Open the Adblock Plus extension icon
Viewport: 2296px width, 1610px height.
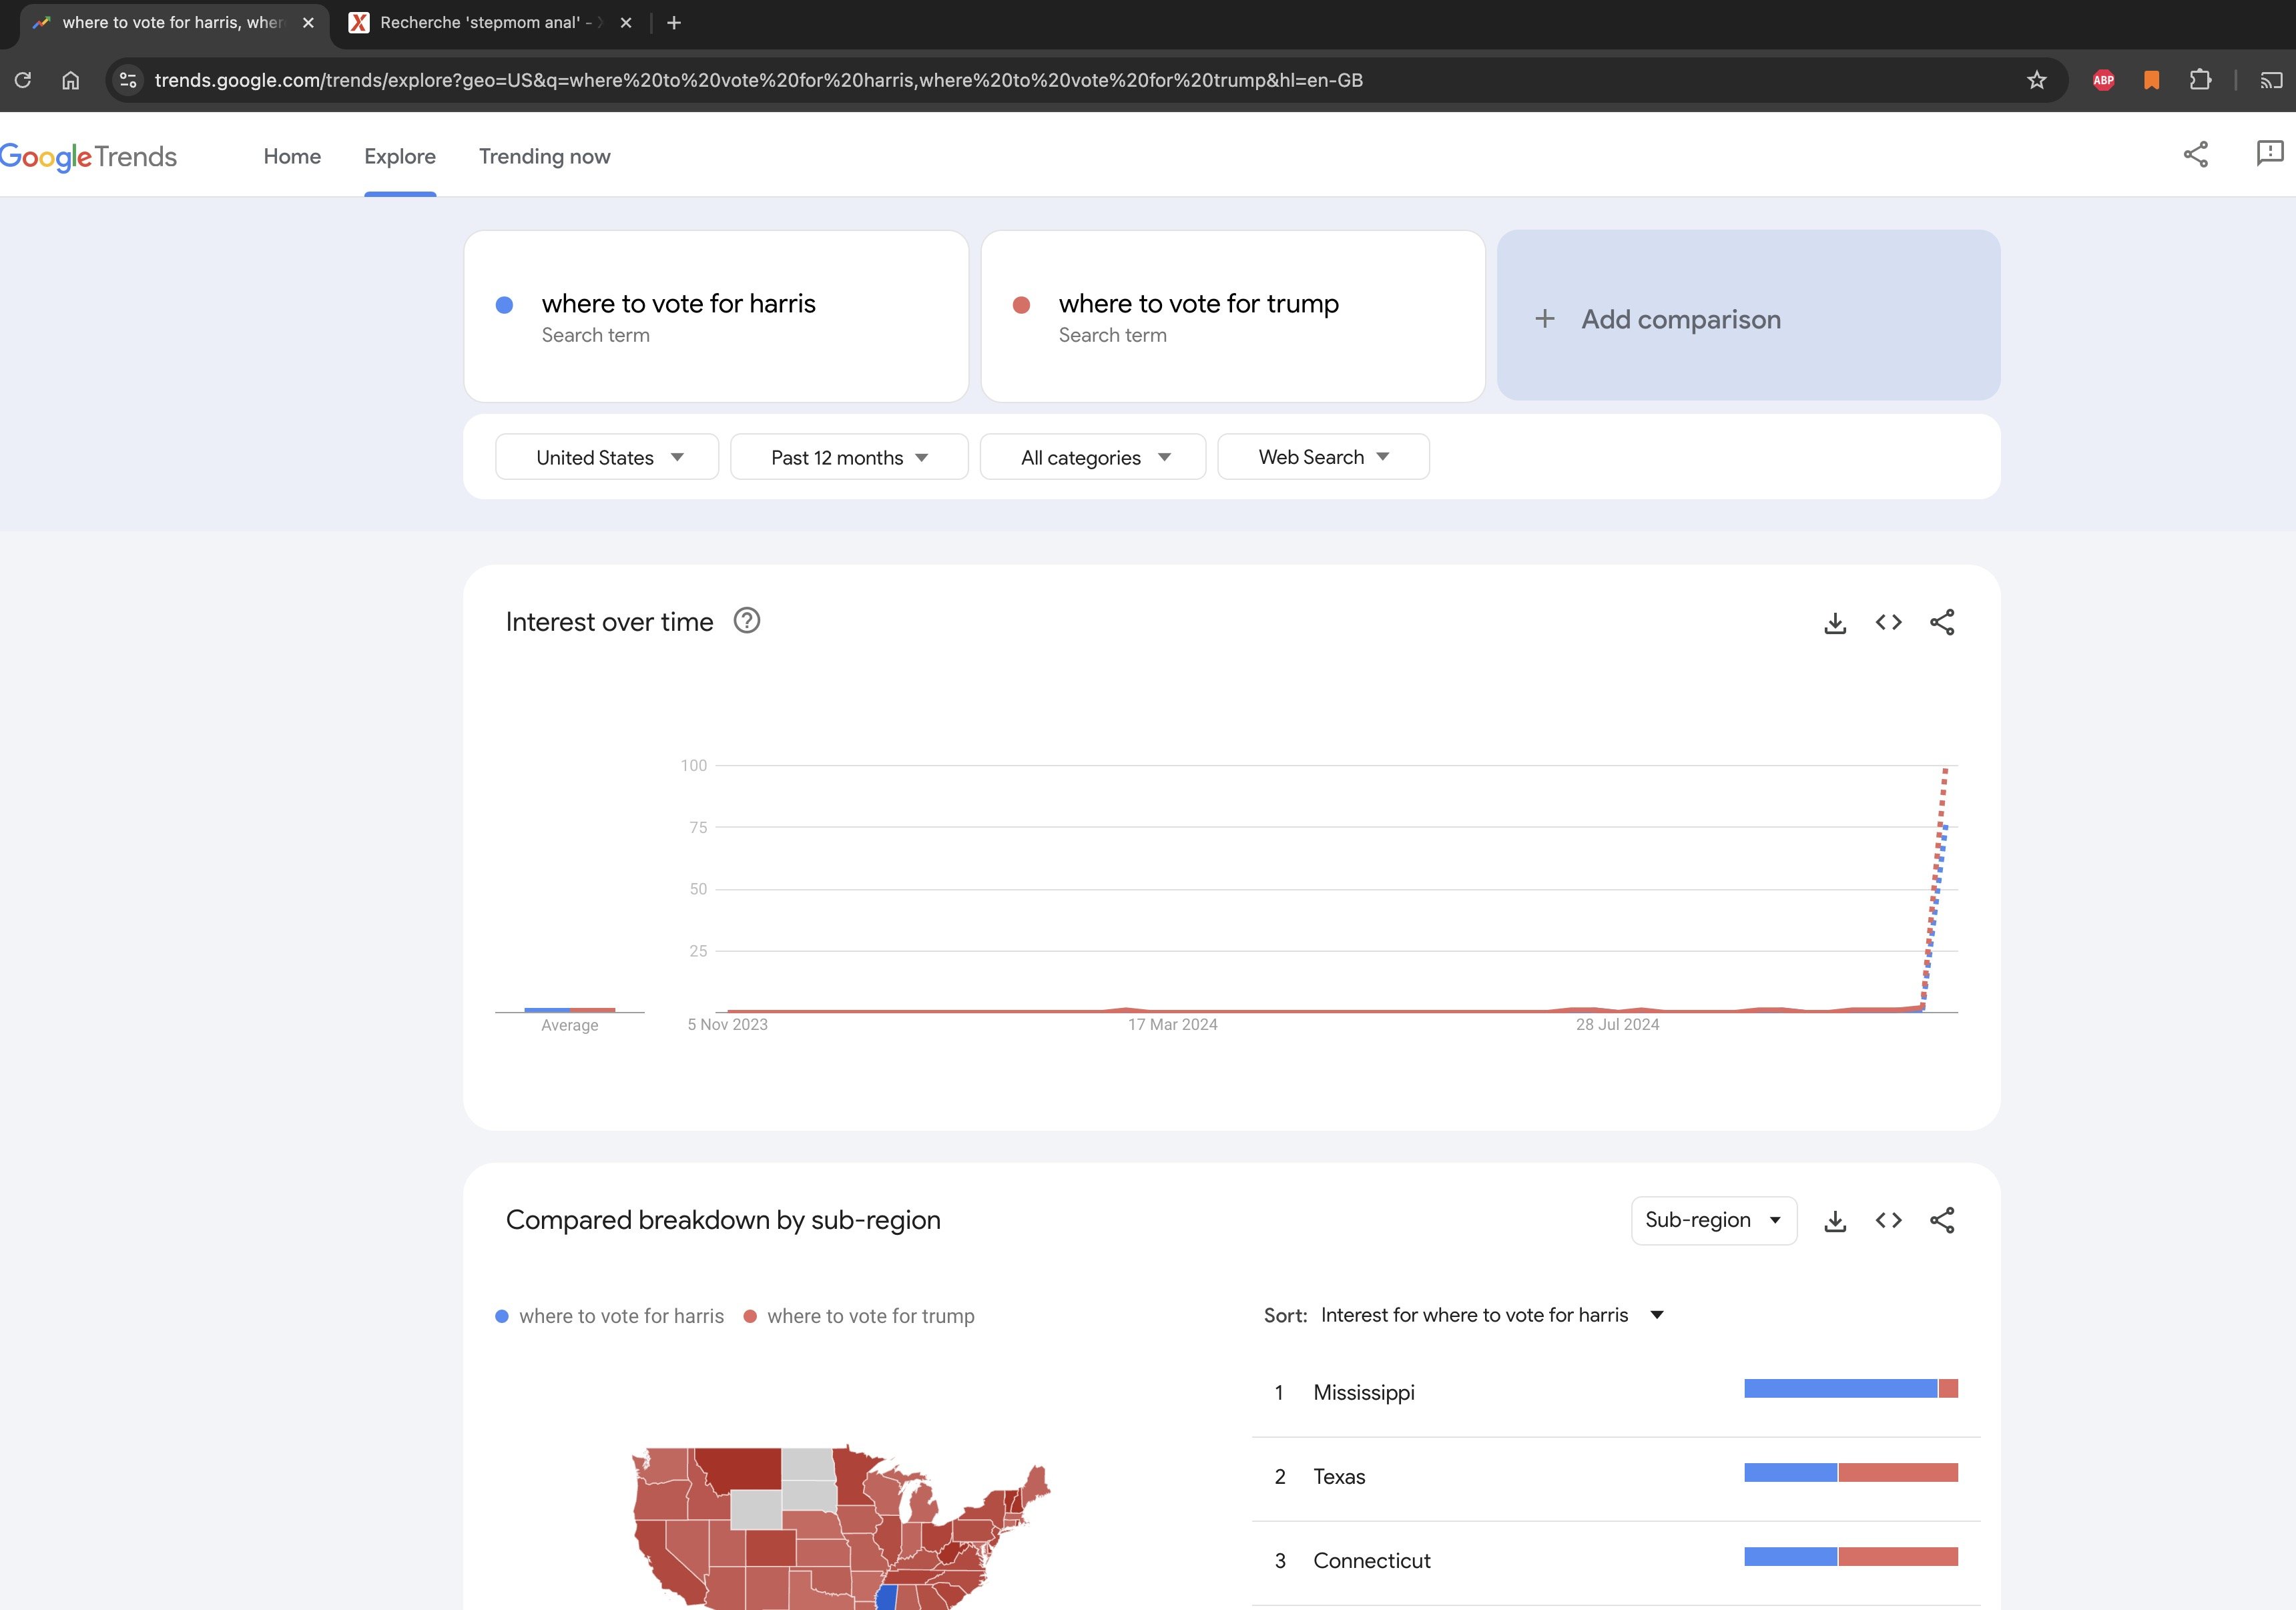[x=2103, y=80]
